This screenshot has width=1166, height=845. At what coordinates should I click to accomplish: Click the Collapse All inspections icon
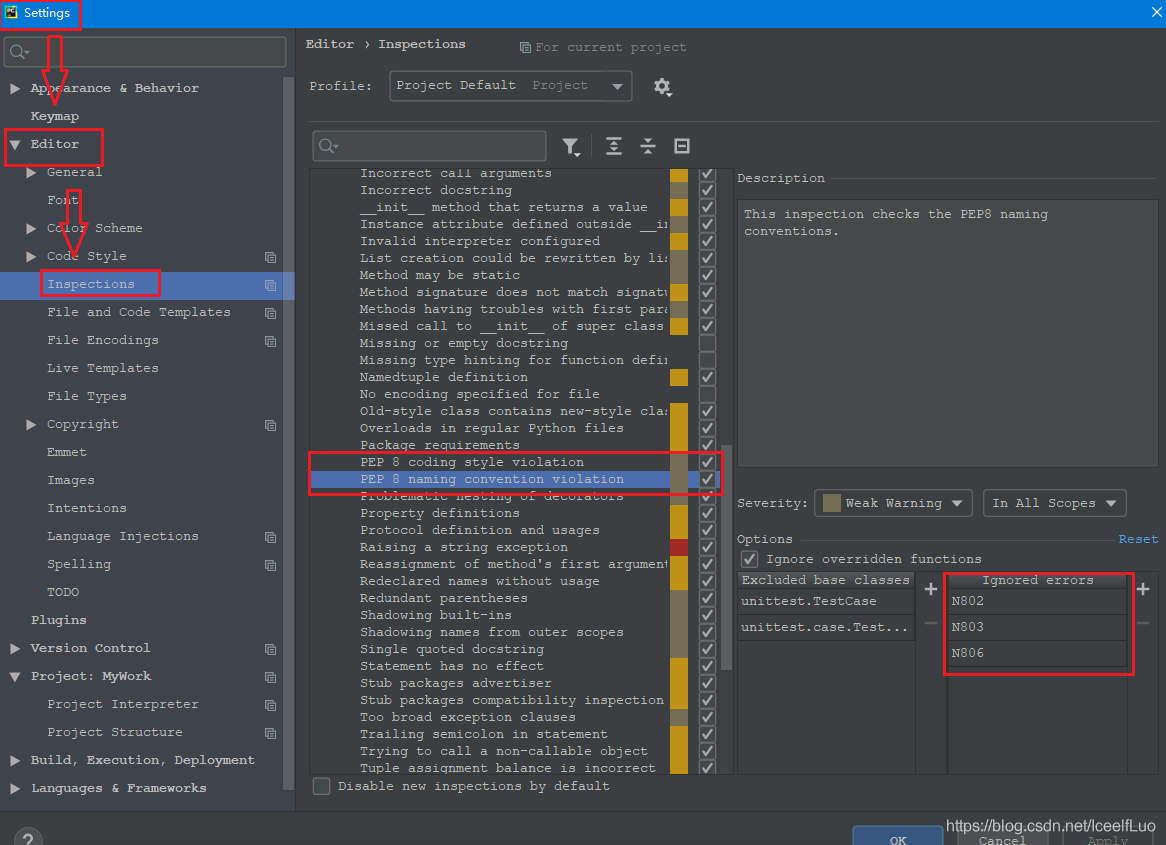(648, 147)
